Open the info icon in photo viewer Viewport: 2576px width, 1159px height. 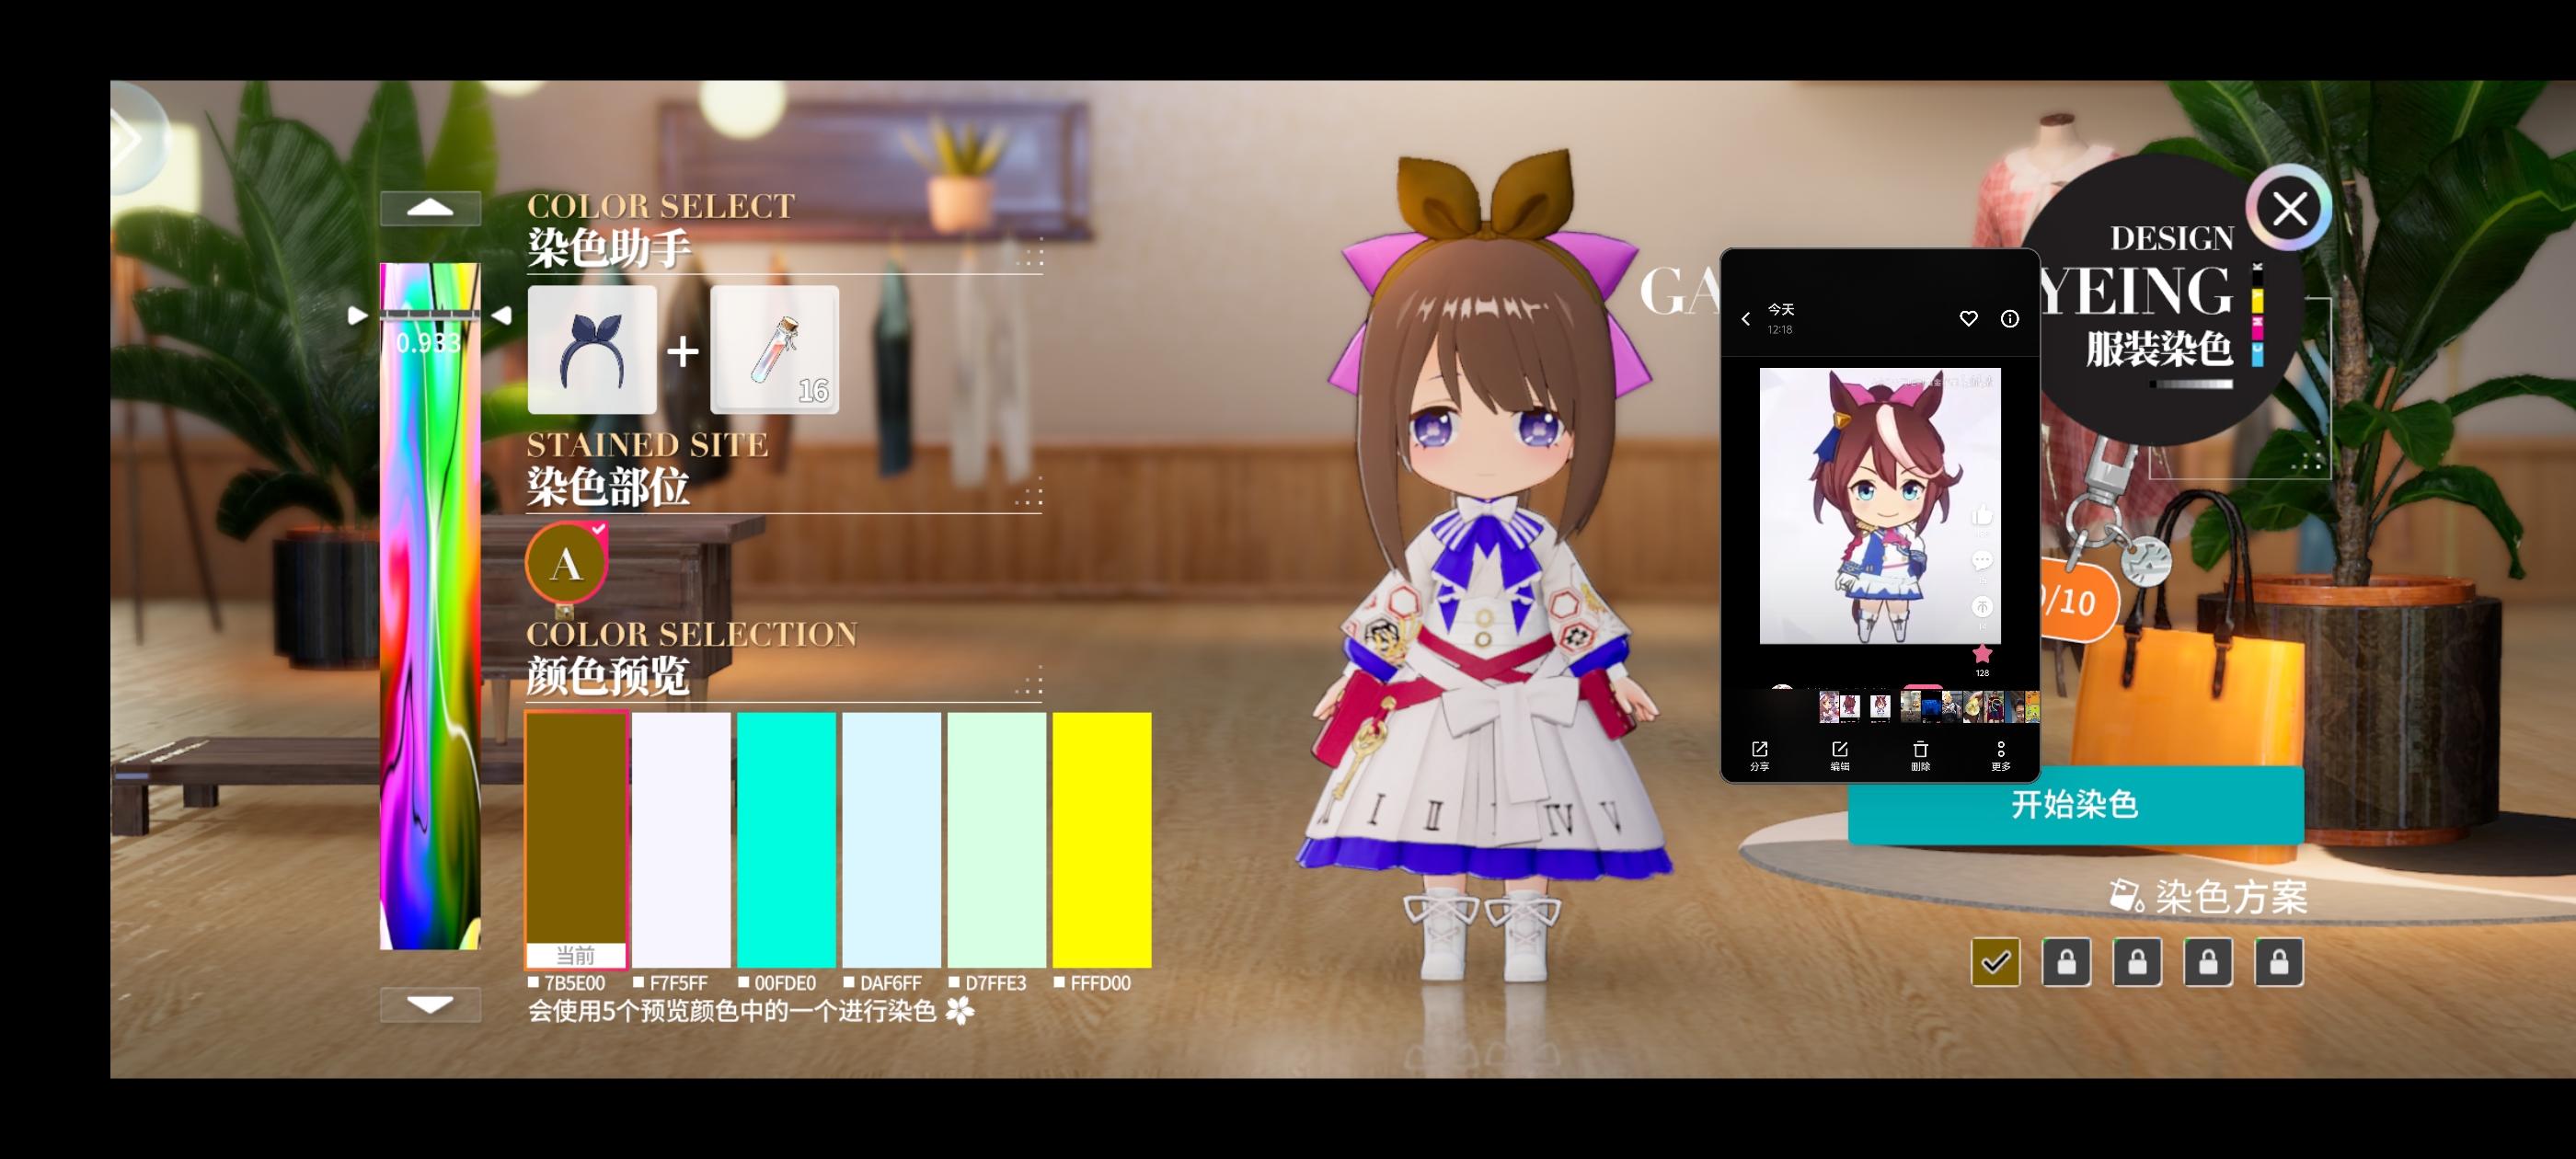2009,318
